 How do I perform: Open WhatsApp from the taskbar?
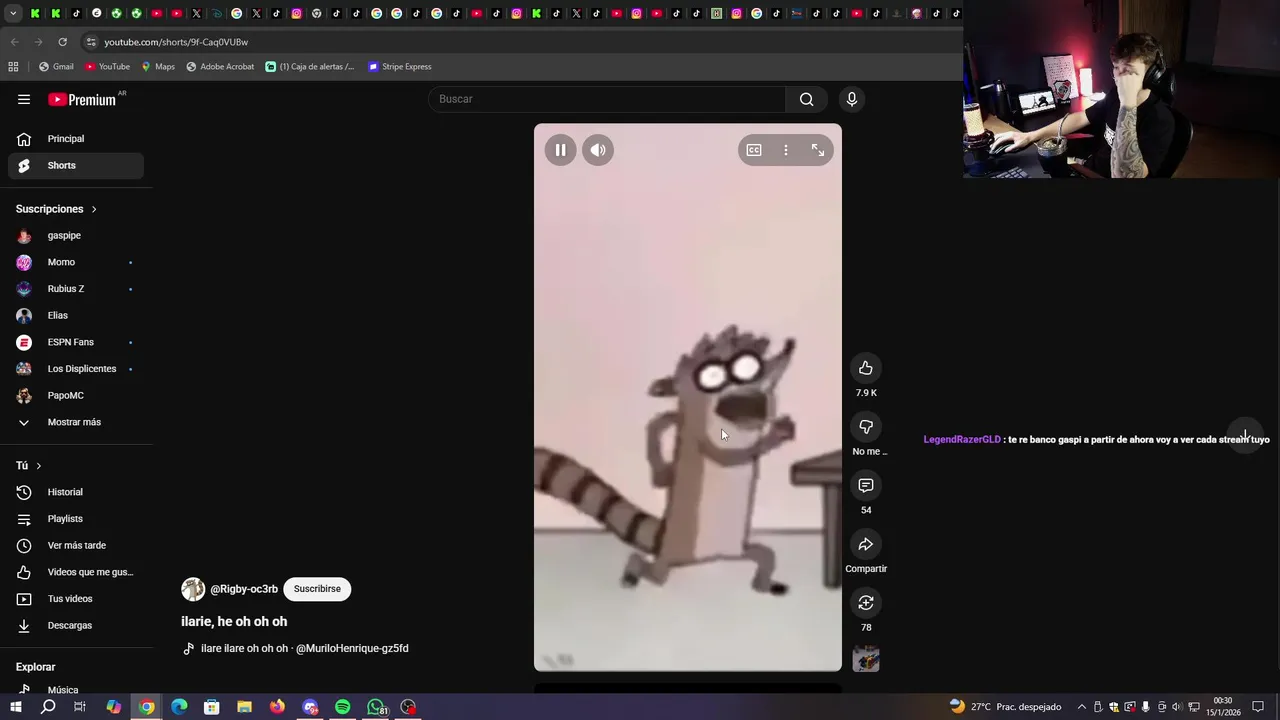tap(376, 707)
